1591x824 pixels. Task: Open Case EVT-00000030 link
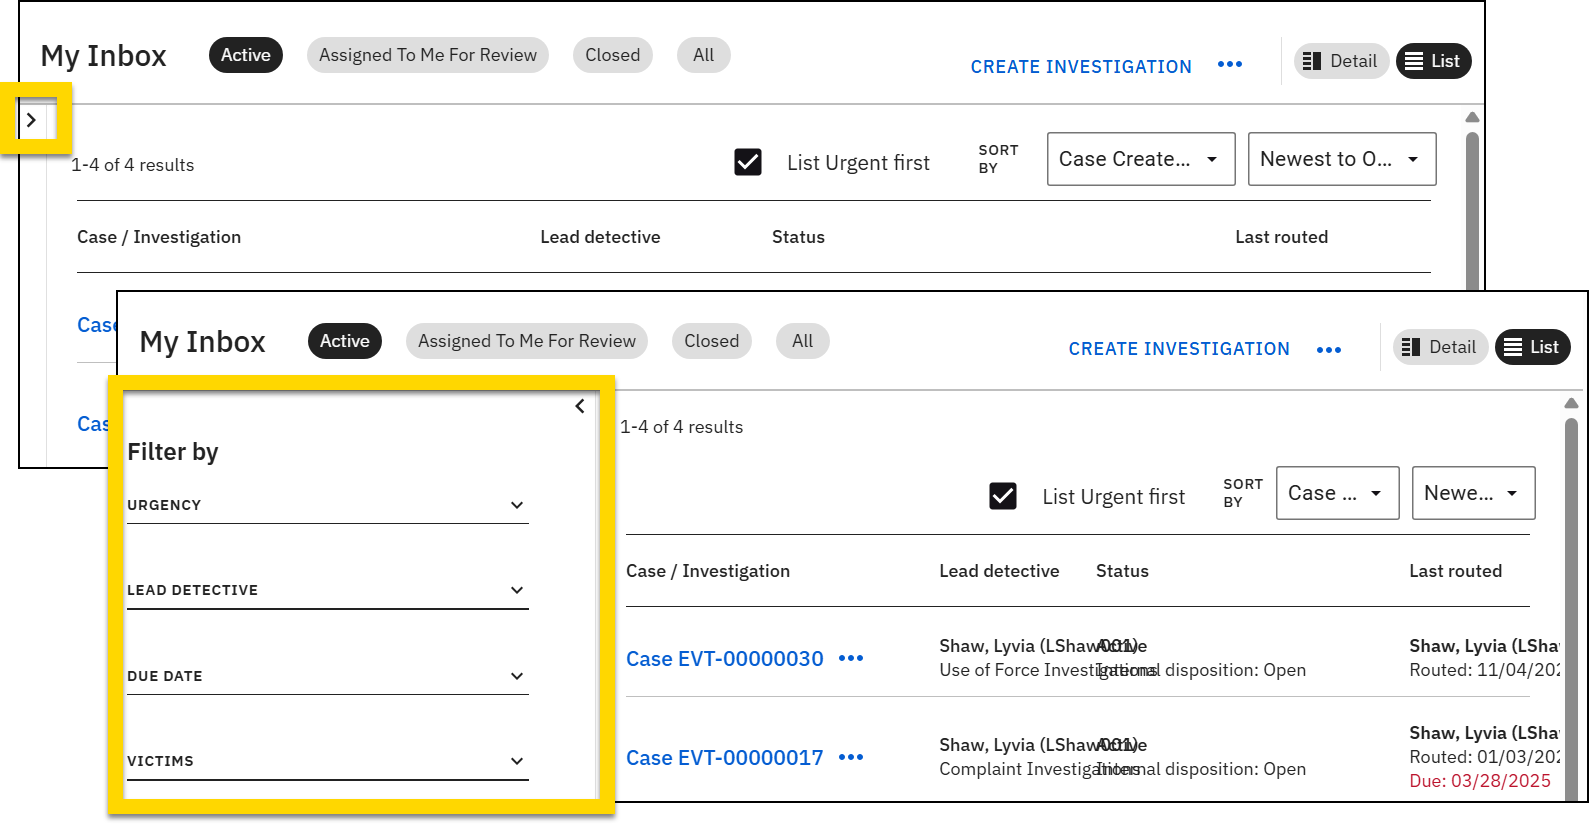pos(725,659)
